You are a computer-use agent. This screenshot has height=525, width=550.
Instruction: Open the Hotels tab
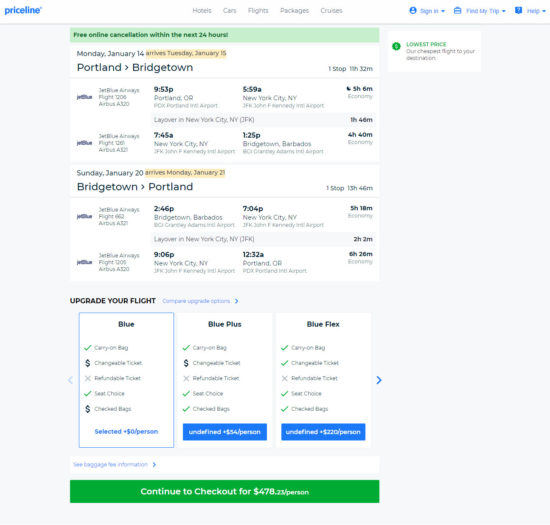click(202, 11)
